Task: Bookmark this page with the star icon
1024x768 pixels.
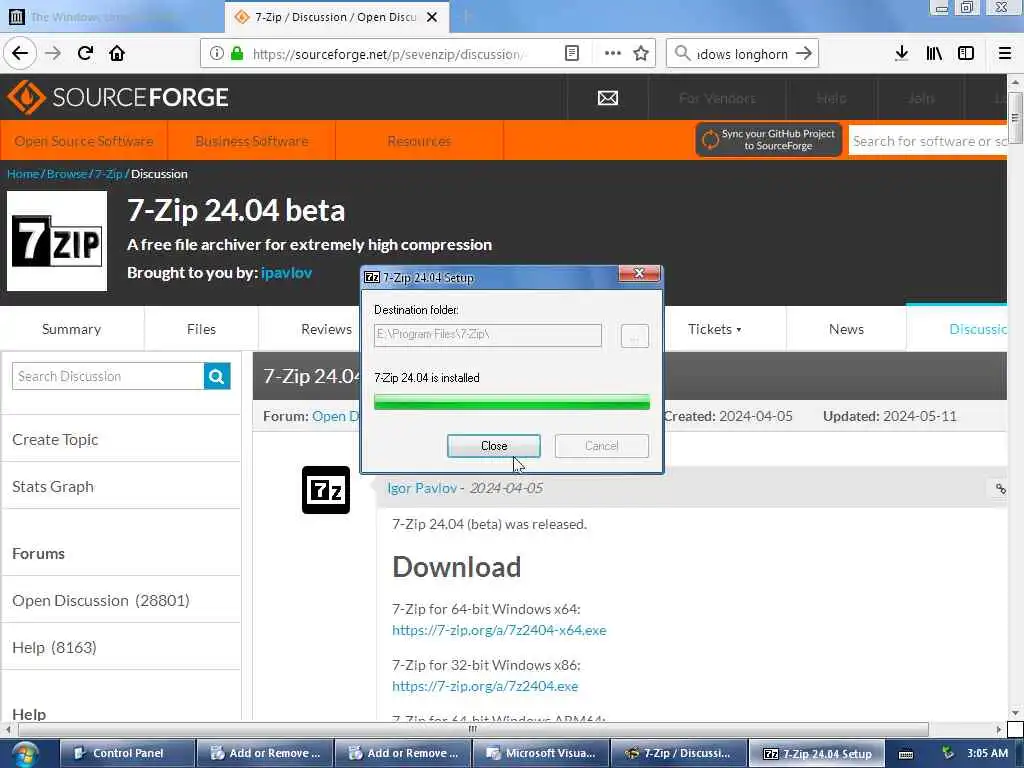Action: pyautogui.click(x=641, y=54)
